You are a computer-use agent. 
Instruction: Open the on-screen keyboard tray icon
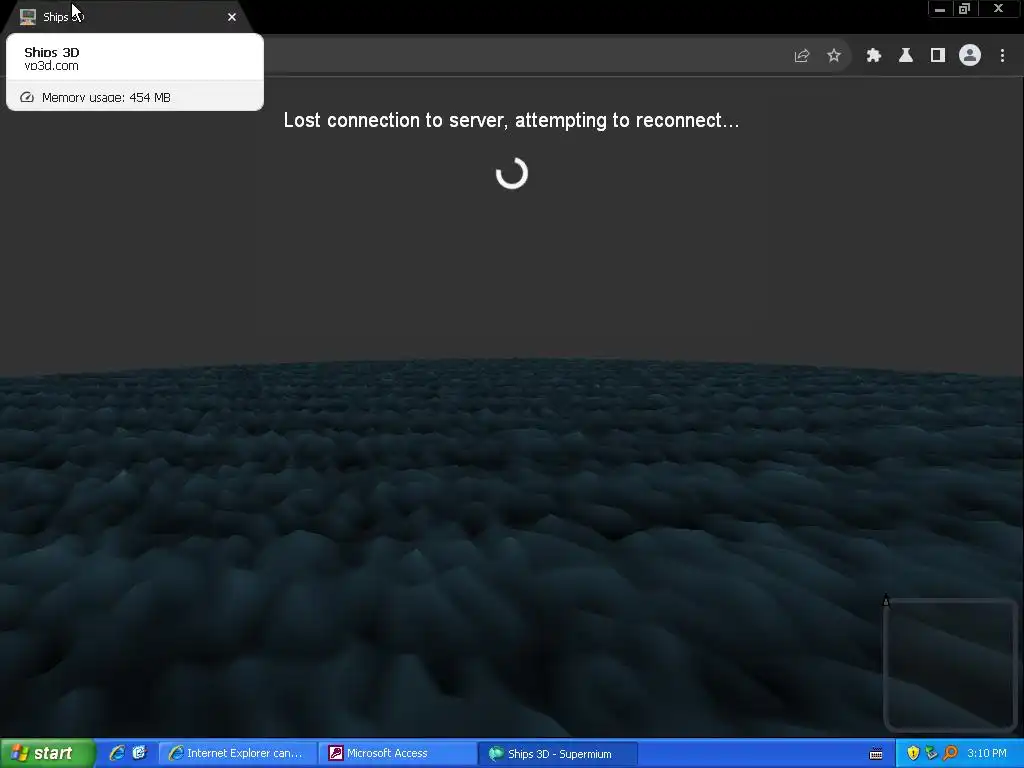tap(876, 754)
